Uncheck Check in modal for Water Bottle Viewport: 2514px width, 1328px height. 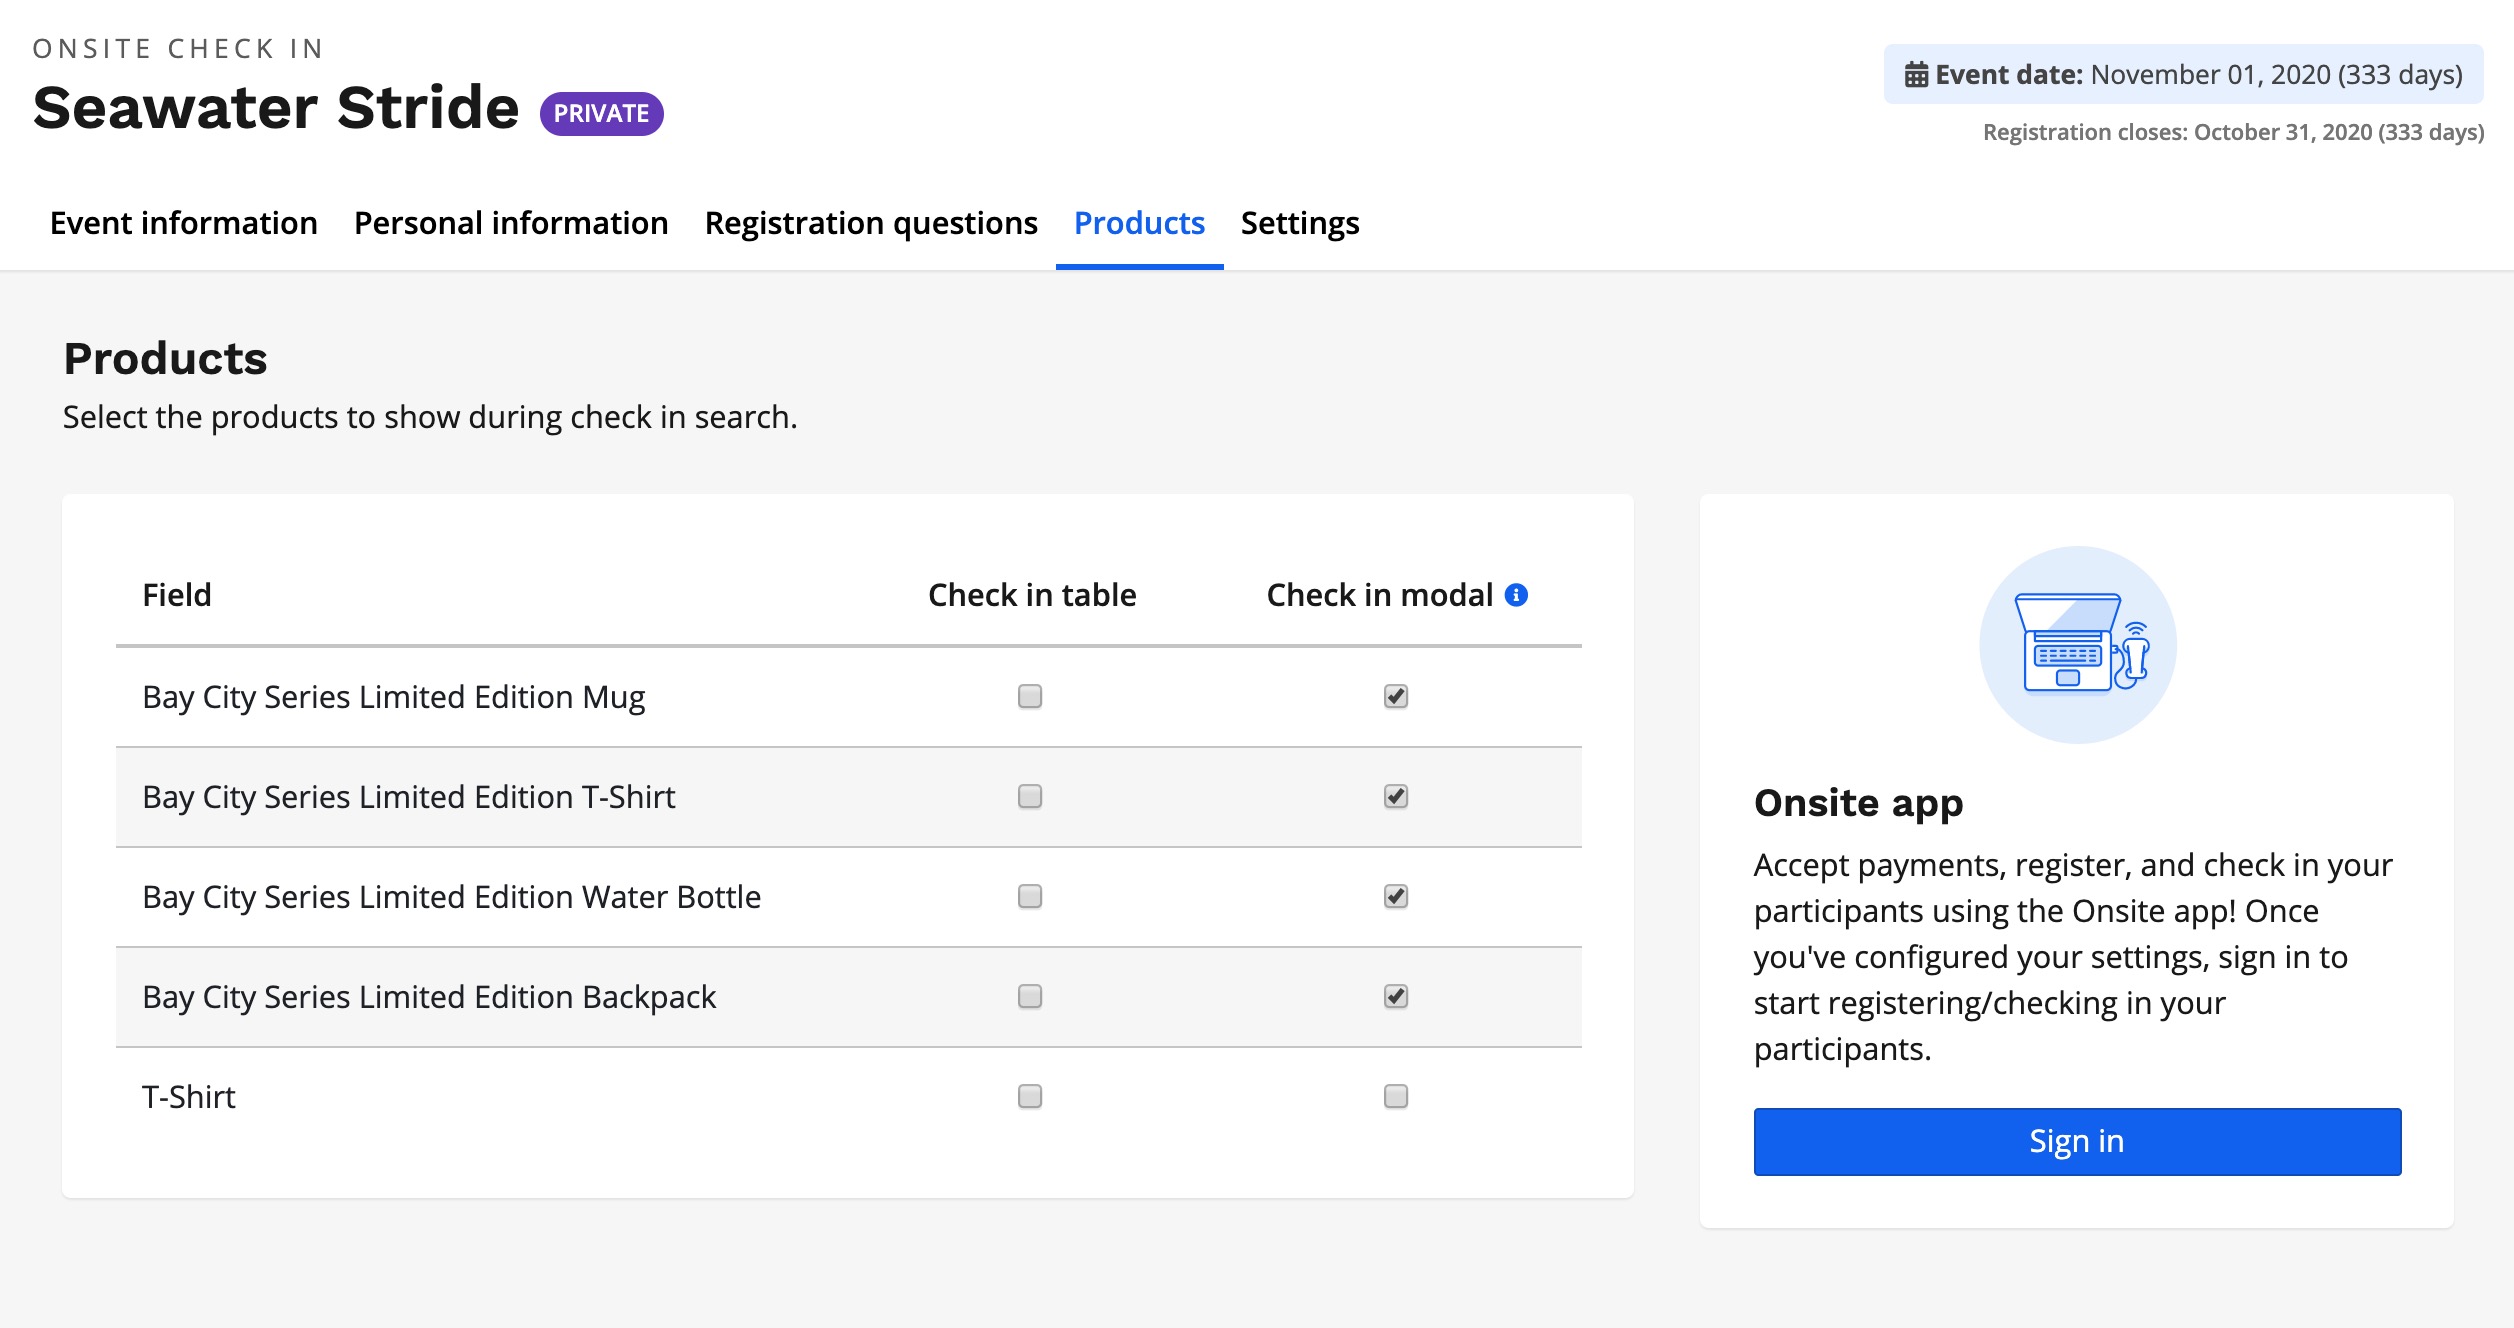tap(1395, 896)
